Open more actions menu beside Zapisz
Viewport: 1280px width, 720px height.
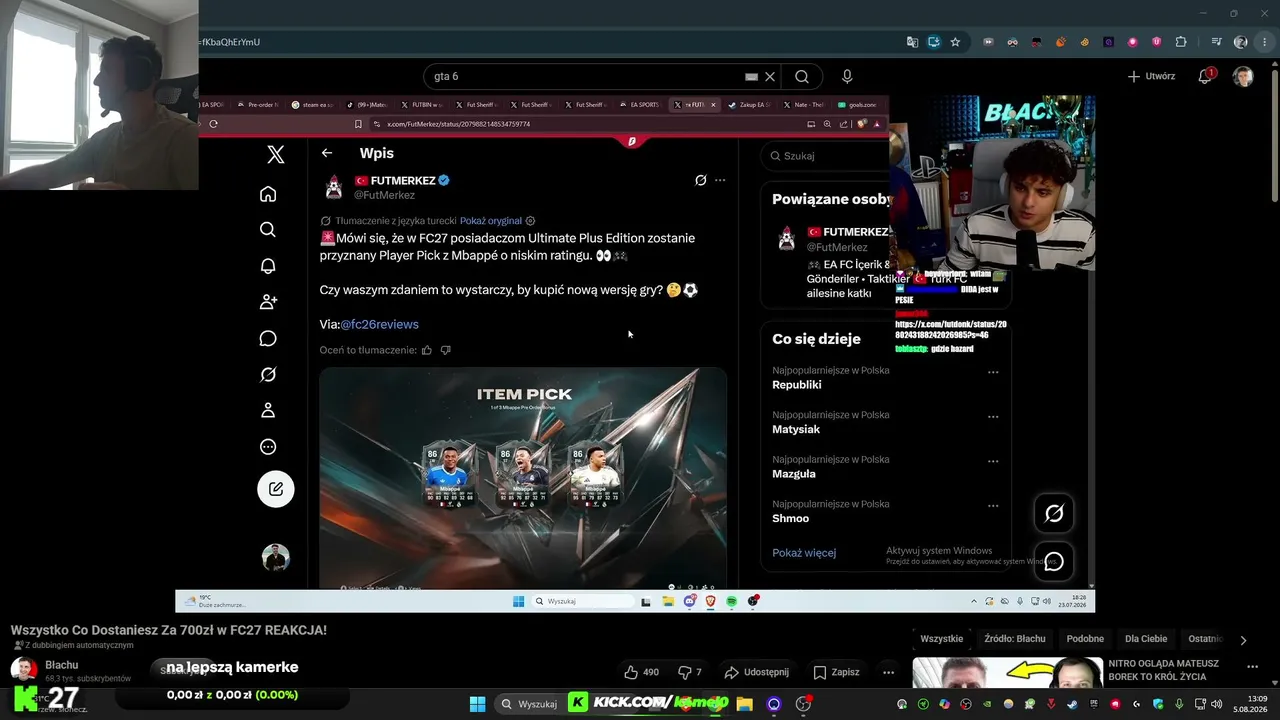888,672
